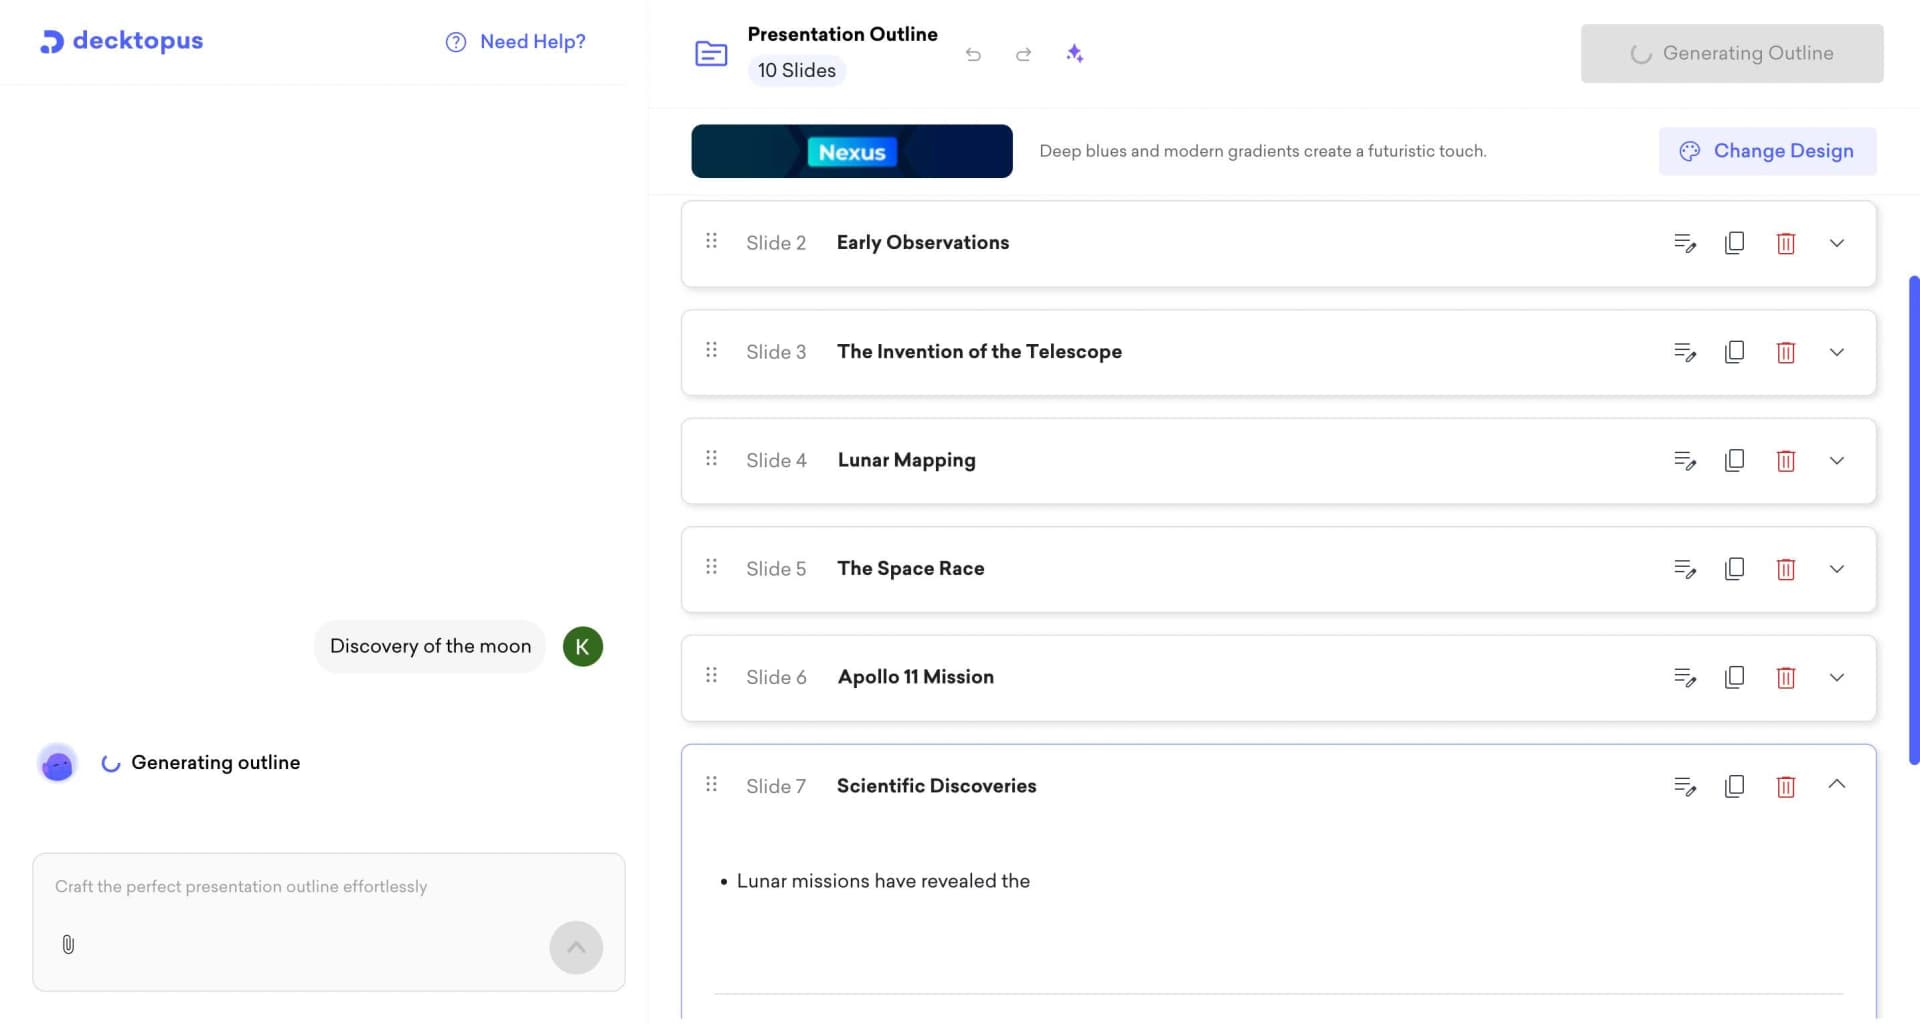Redo the outline change
Screen dimensions: 1920x1024
point(1023,54)
